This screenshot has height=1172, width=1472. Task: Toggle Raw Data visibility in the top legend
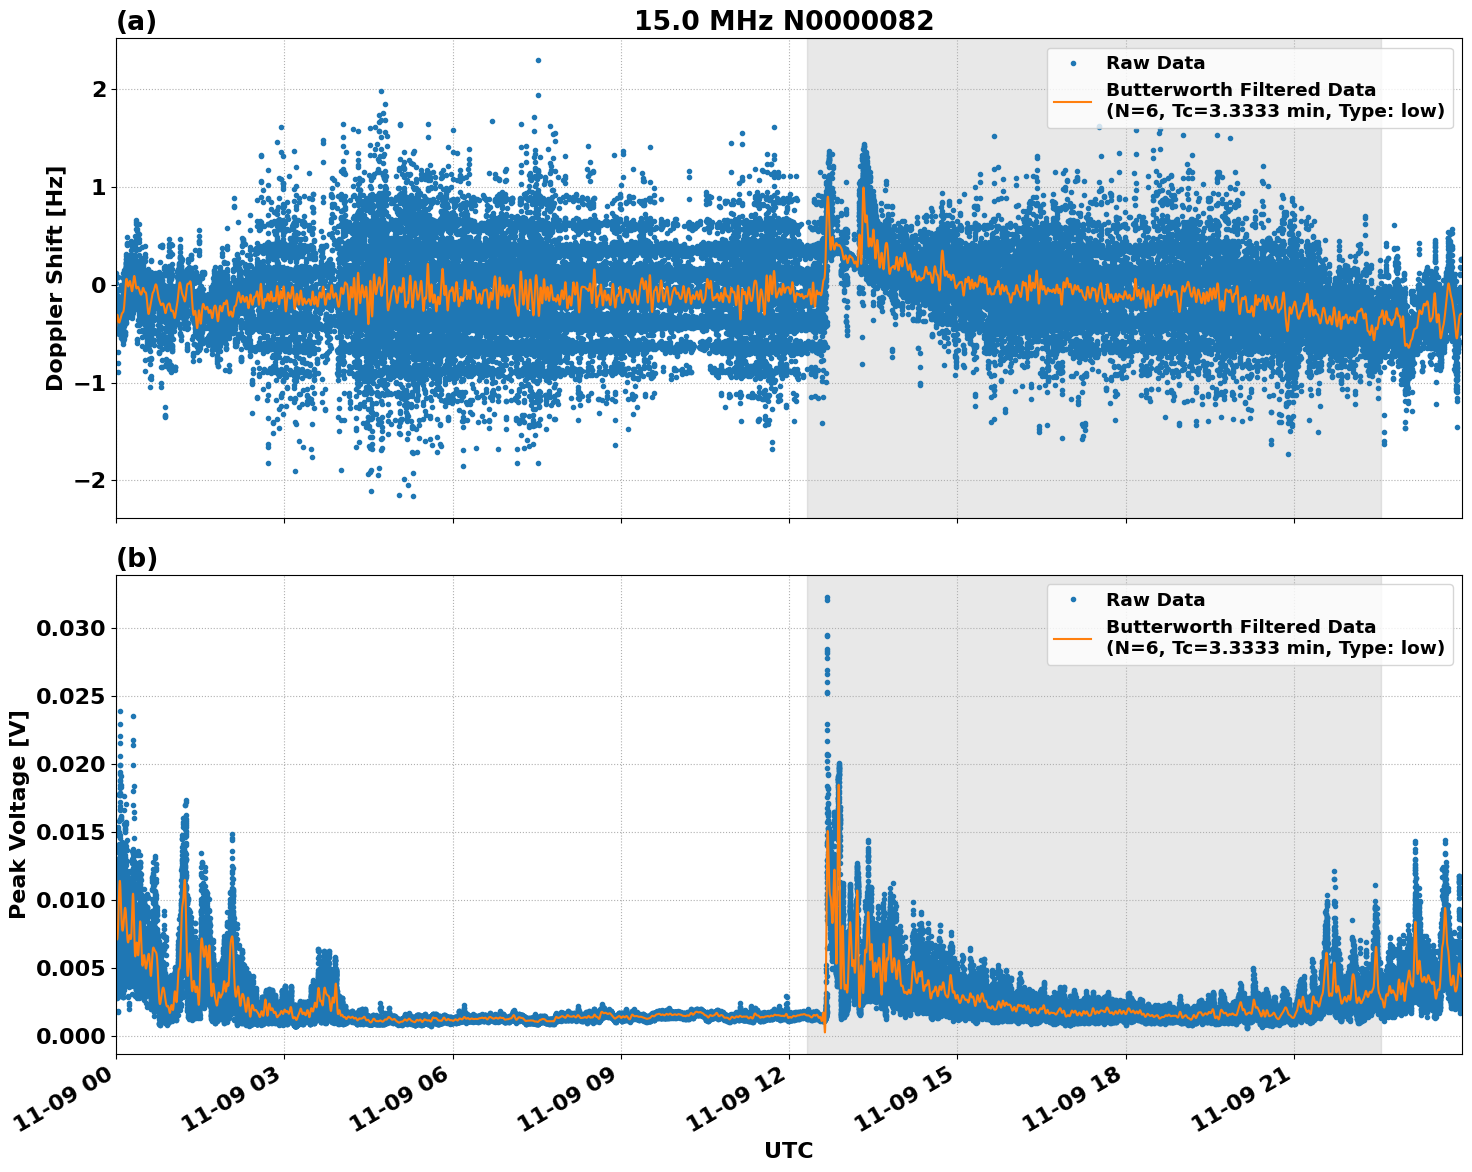(x=1142, y=62)
